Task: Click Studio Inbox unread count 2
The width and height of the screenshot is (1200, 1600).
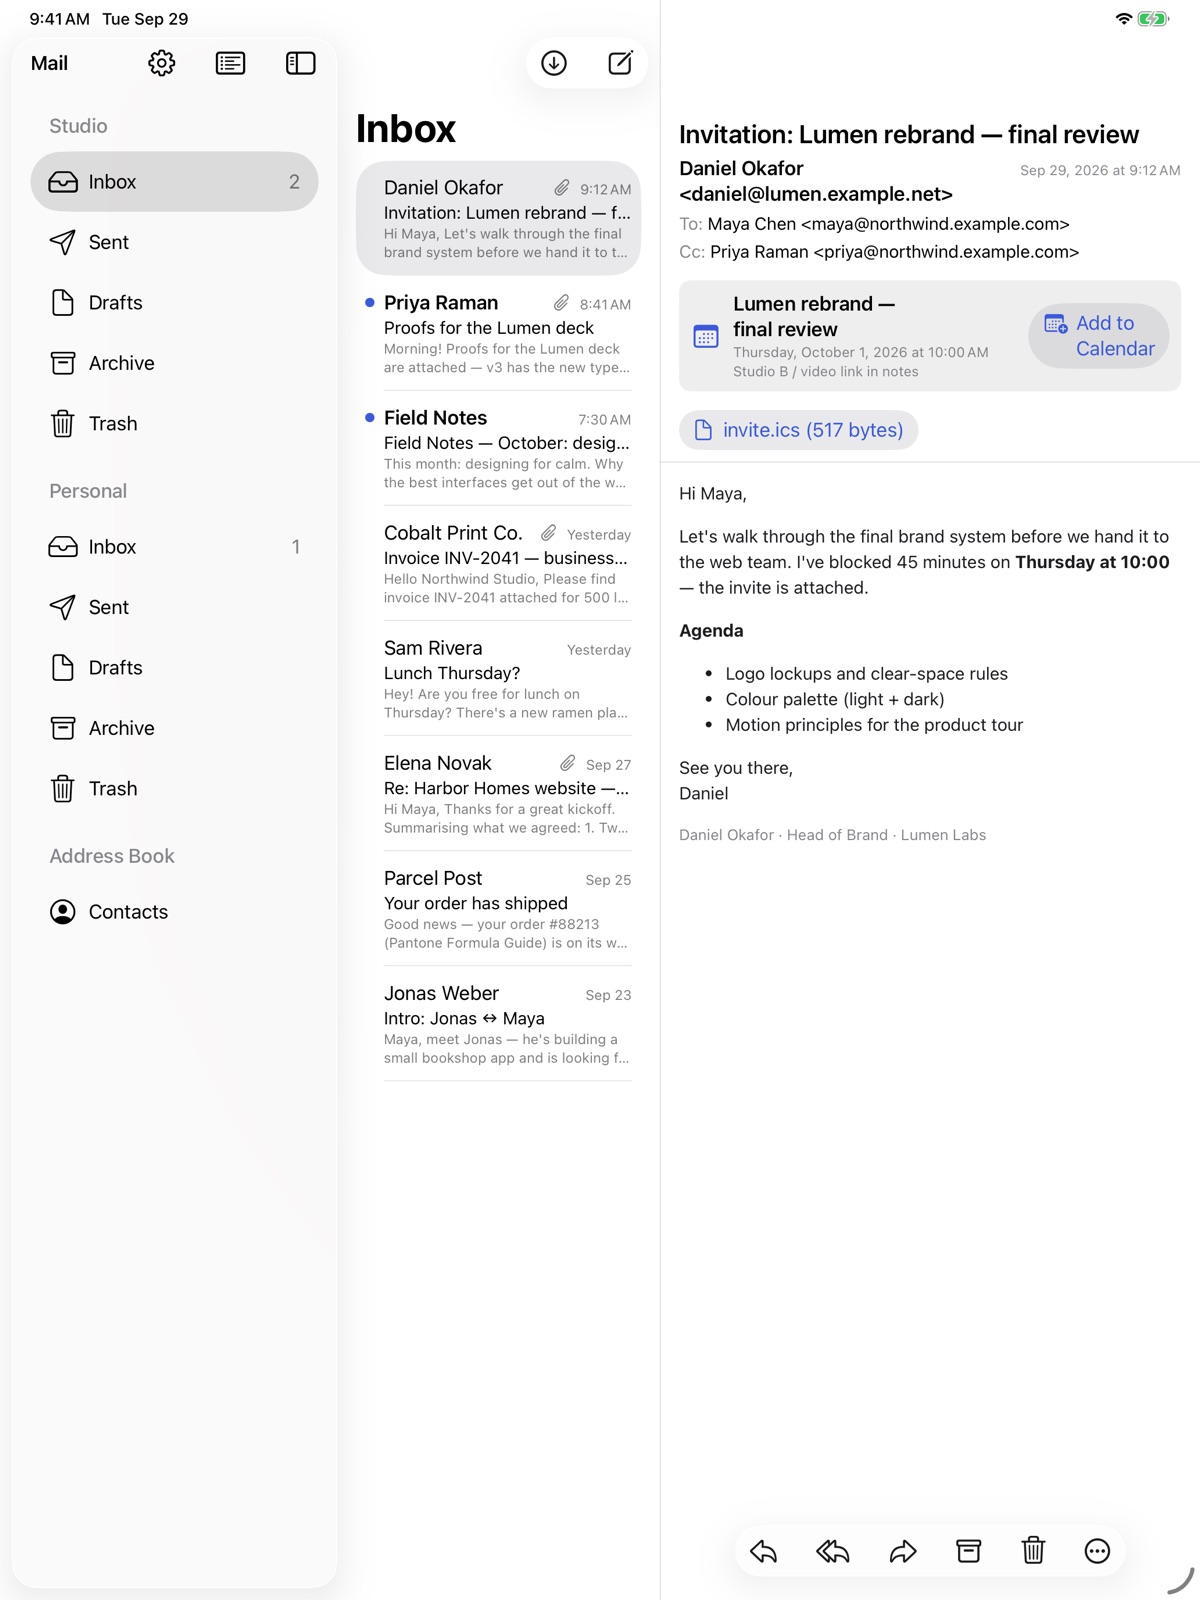Action: tap(294, 181)
